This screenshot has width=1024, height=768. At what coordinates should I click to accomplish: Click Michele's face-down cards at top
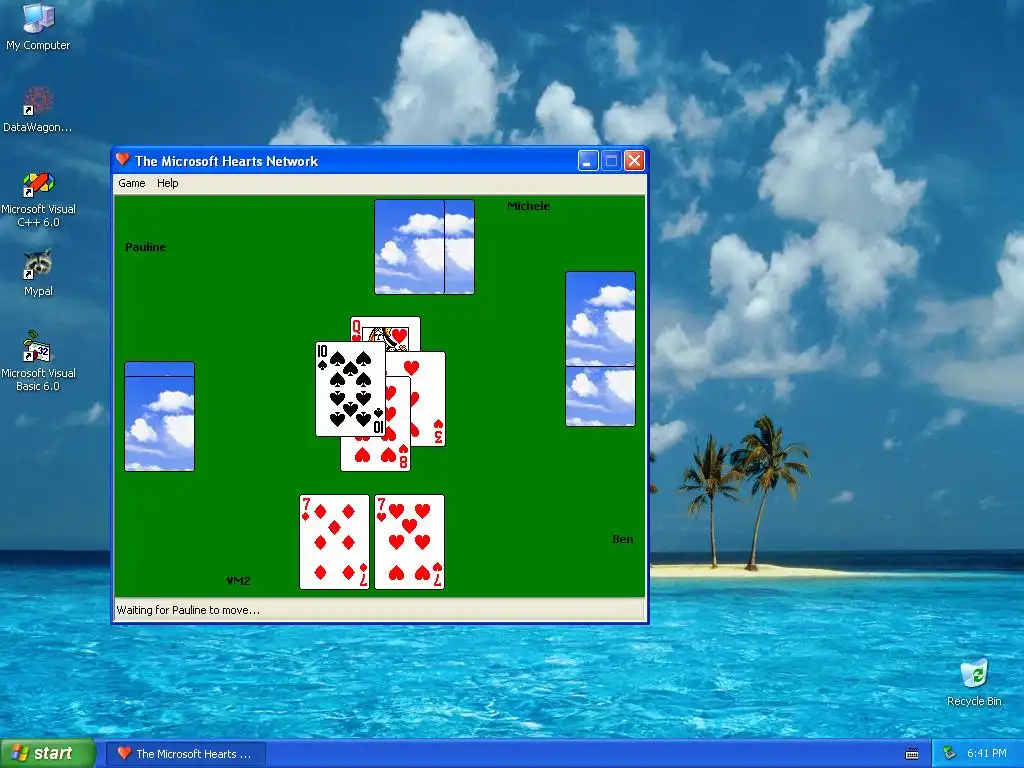click(x=424, y=247)
